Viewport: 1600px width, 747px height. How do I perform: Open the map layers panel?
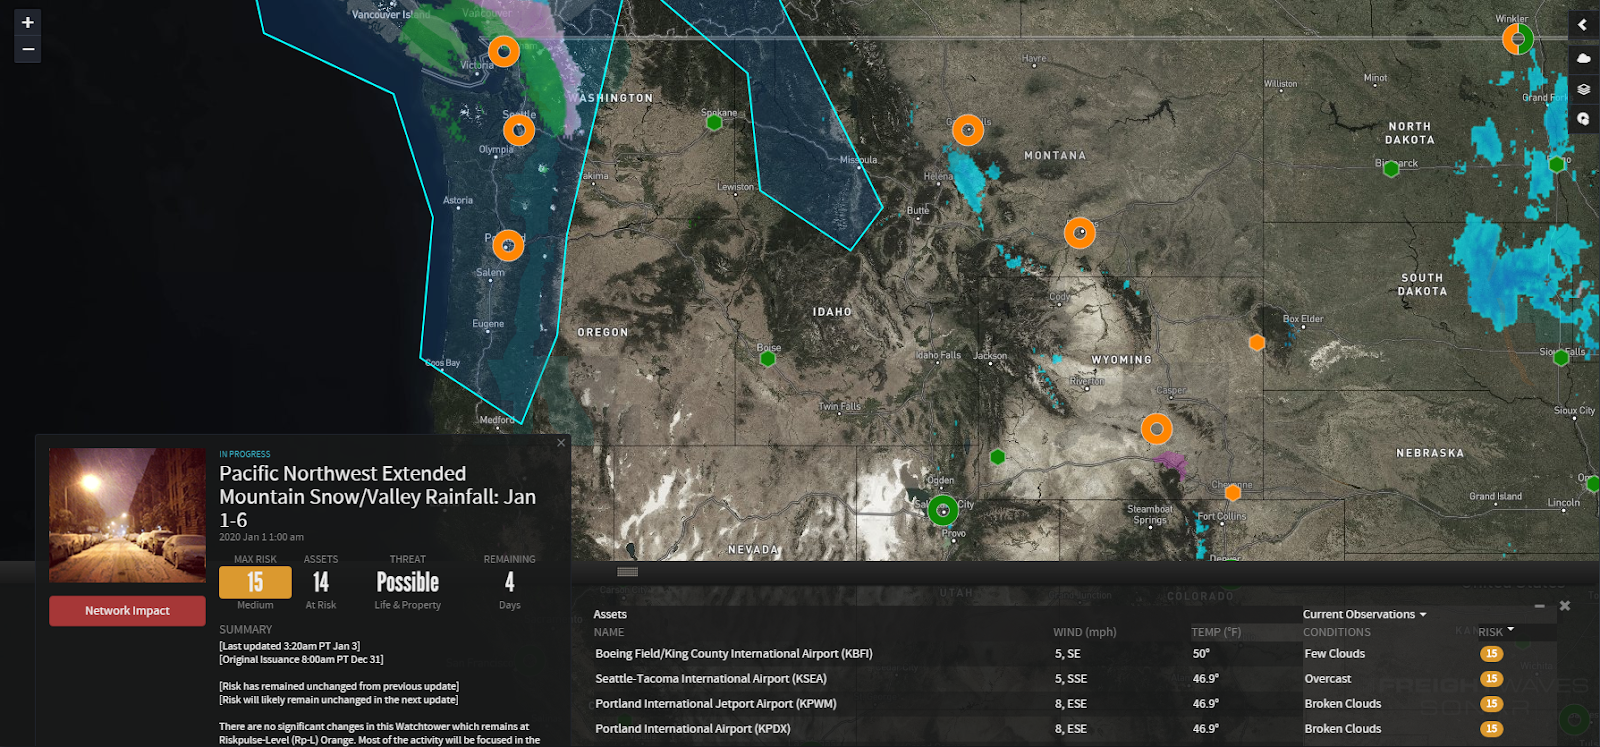pos(1583,89)
